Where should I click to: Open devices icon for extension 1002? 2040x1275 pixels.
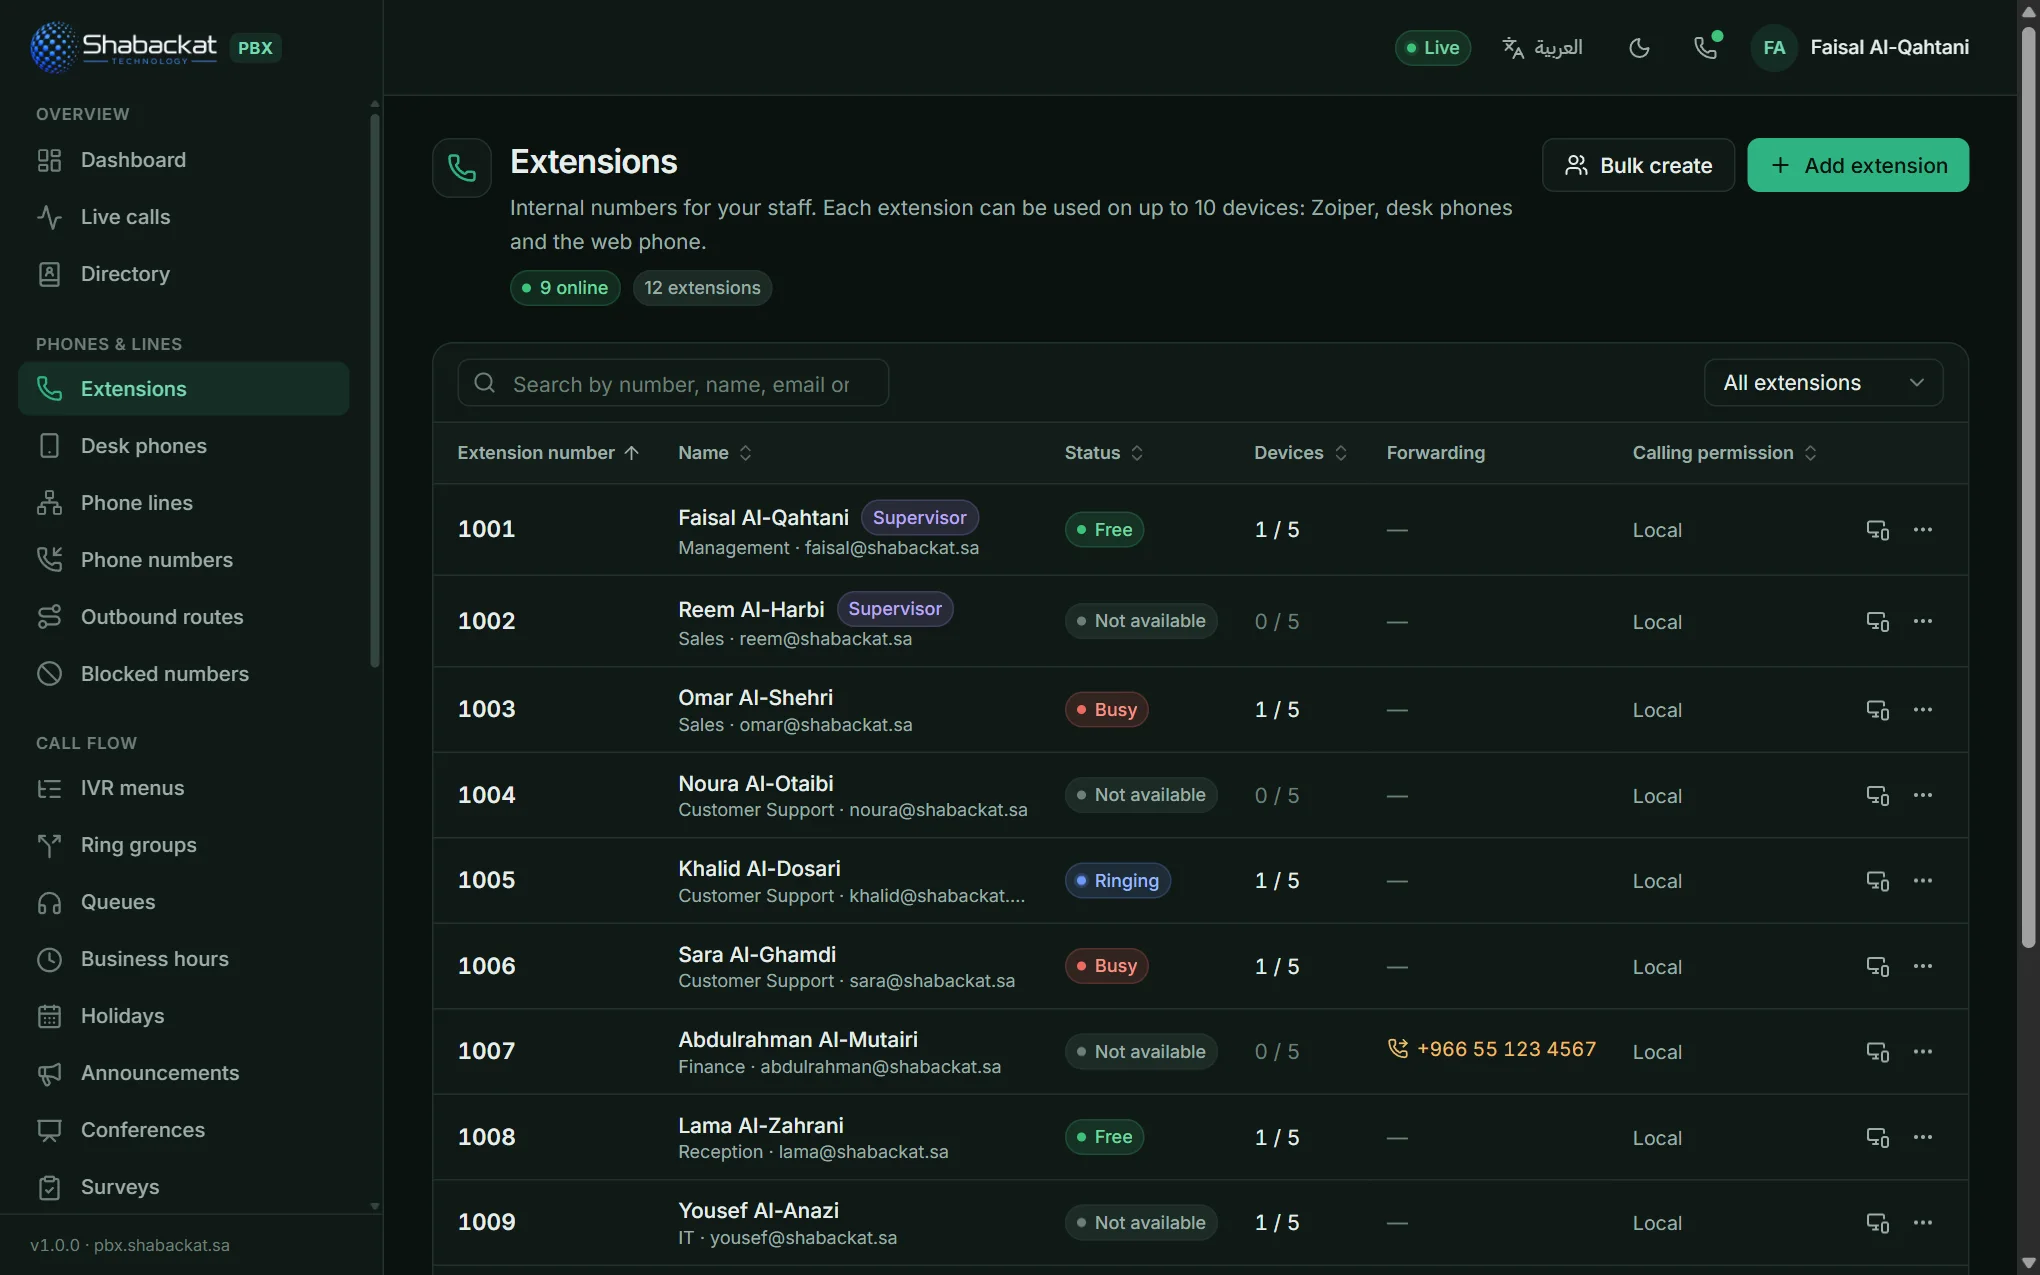tap(1878, 621)
